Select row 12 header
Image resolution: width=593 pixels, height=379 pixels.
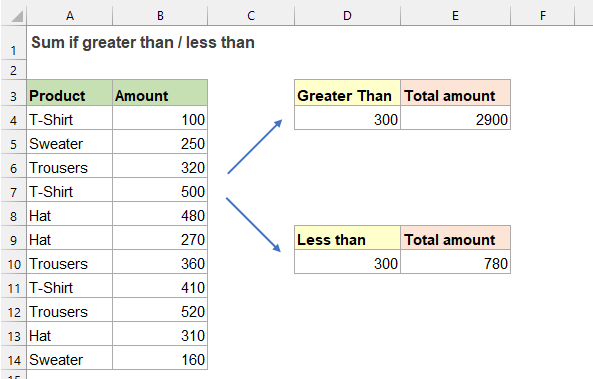(x=14, y=310)
